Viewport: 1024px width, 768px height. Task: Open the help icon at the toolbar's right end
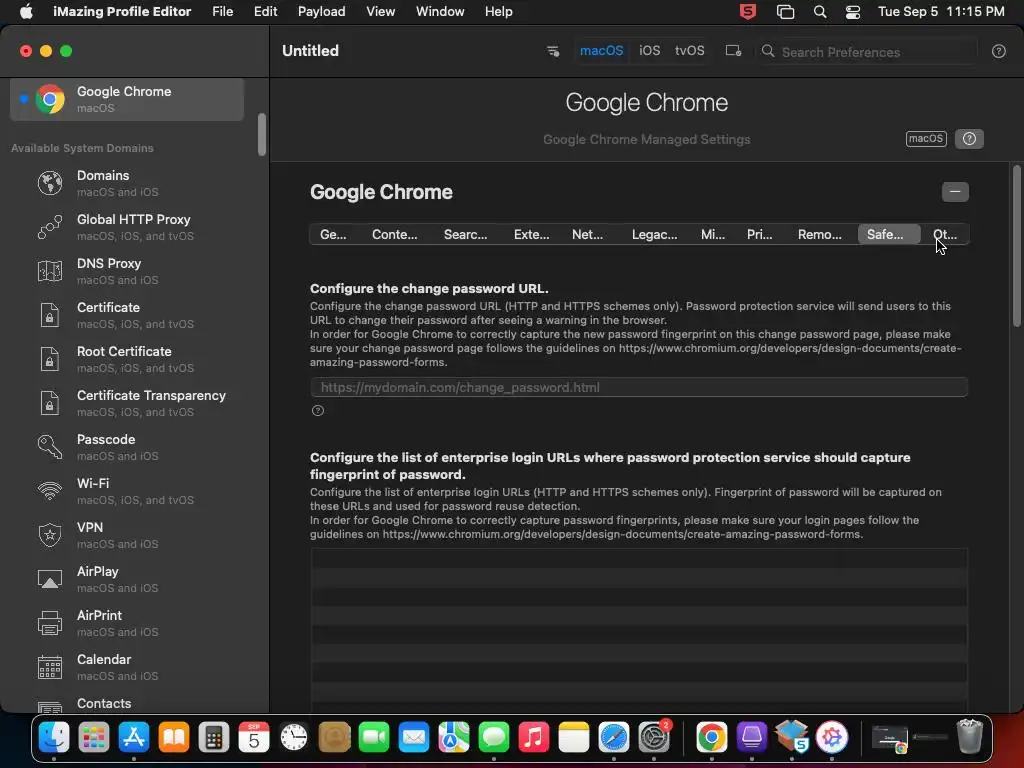click(x=999, y=51)
